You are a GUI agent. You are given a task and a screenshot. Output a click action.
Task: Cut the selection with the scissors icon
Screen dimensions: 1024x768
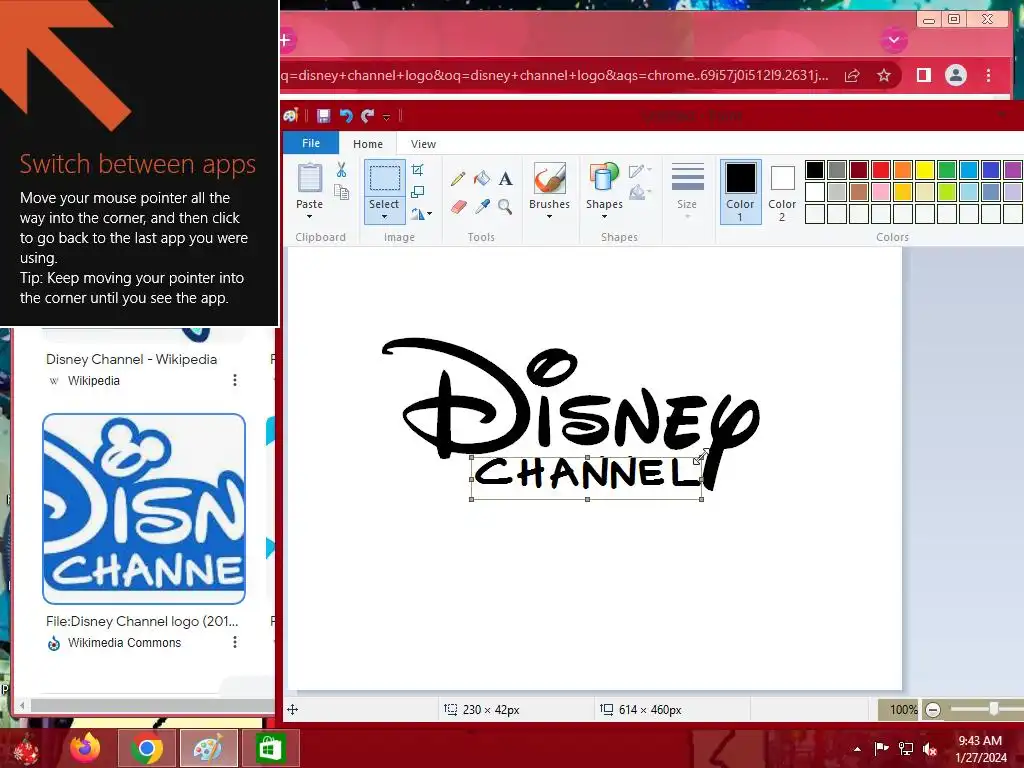point(341,170)
